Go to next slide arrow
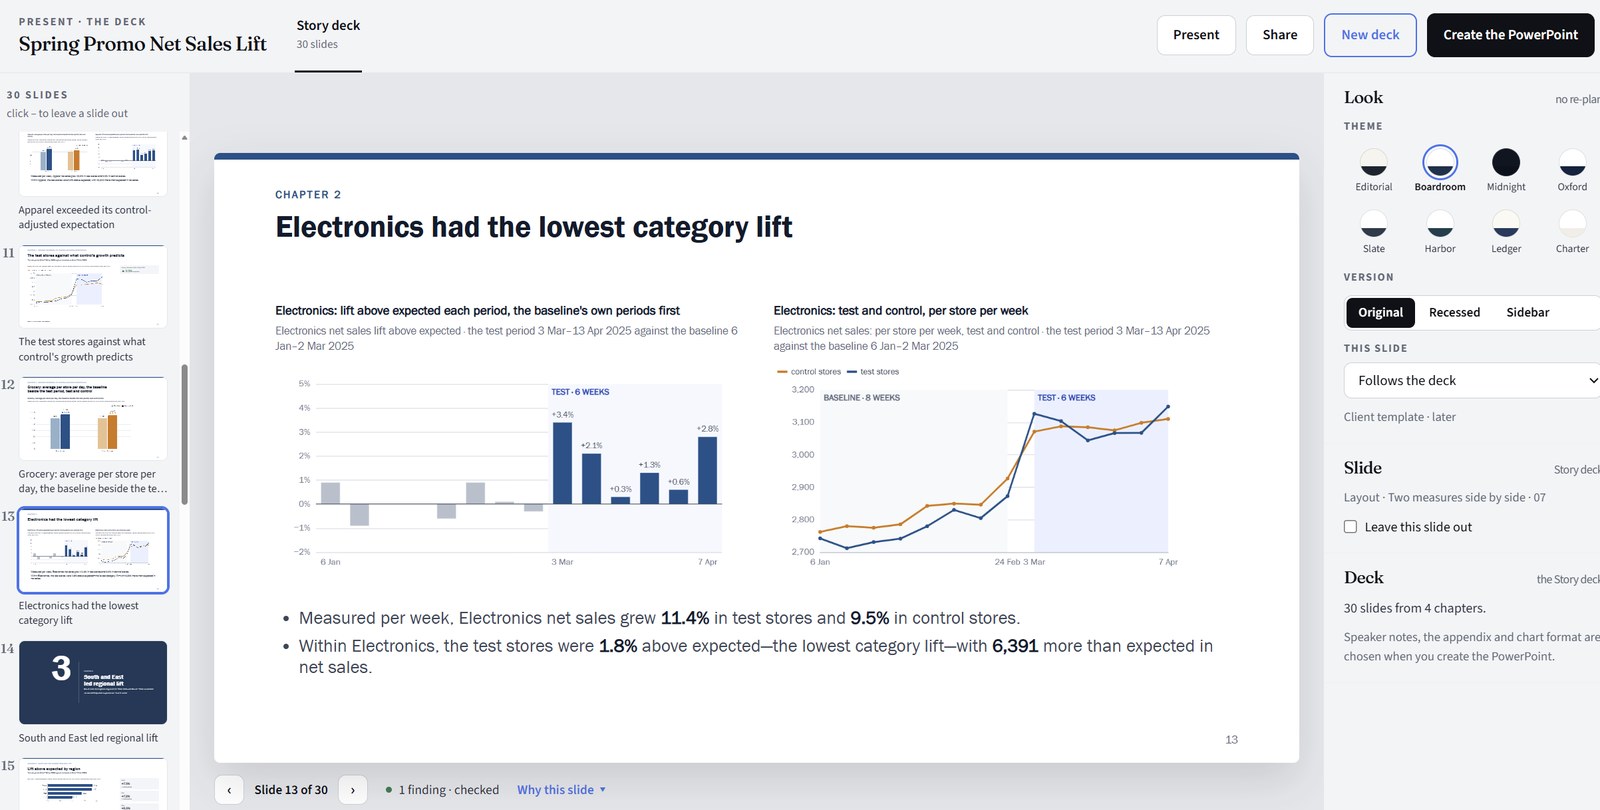Screen dimensions: 1600x810 click(353, 790)
